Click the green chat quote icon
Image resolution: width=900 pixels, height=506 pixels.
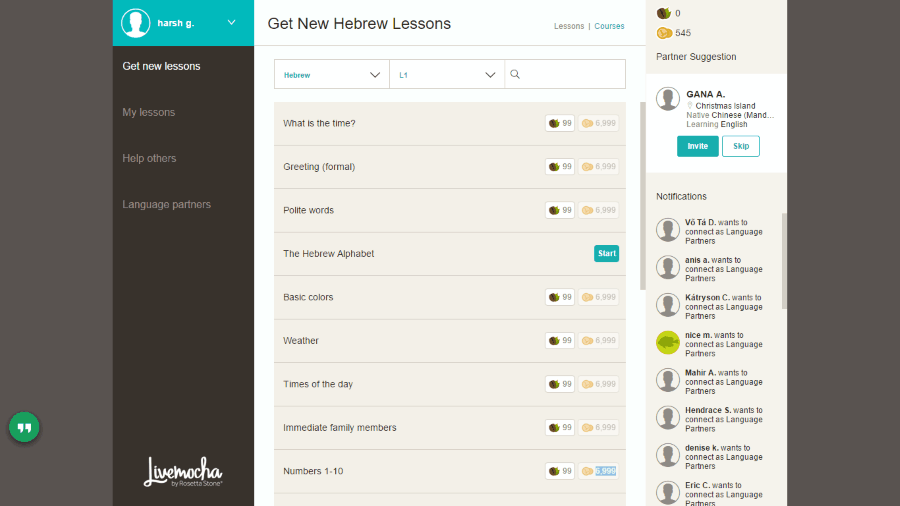24,427
